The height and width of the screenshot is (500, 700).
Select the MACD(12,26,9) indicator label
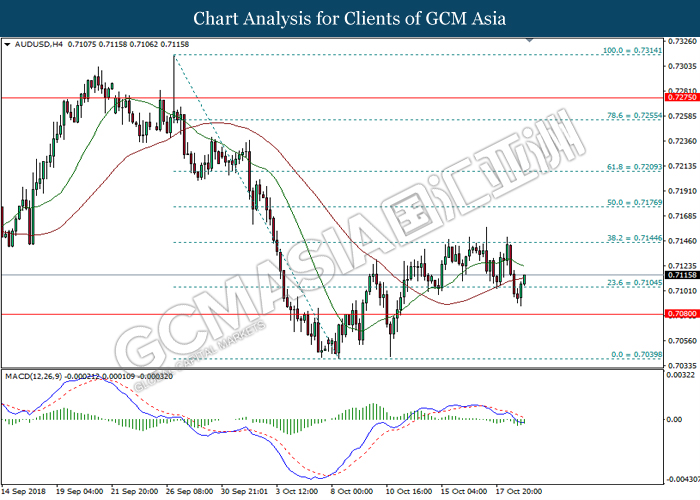click(x=39, y=375)
